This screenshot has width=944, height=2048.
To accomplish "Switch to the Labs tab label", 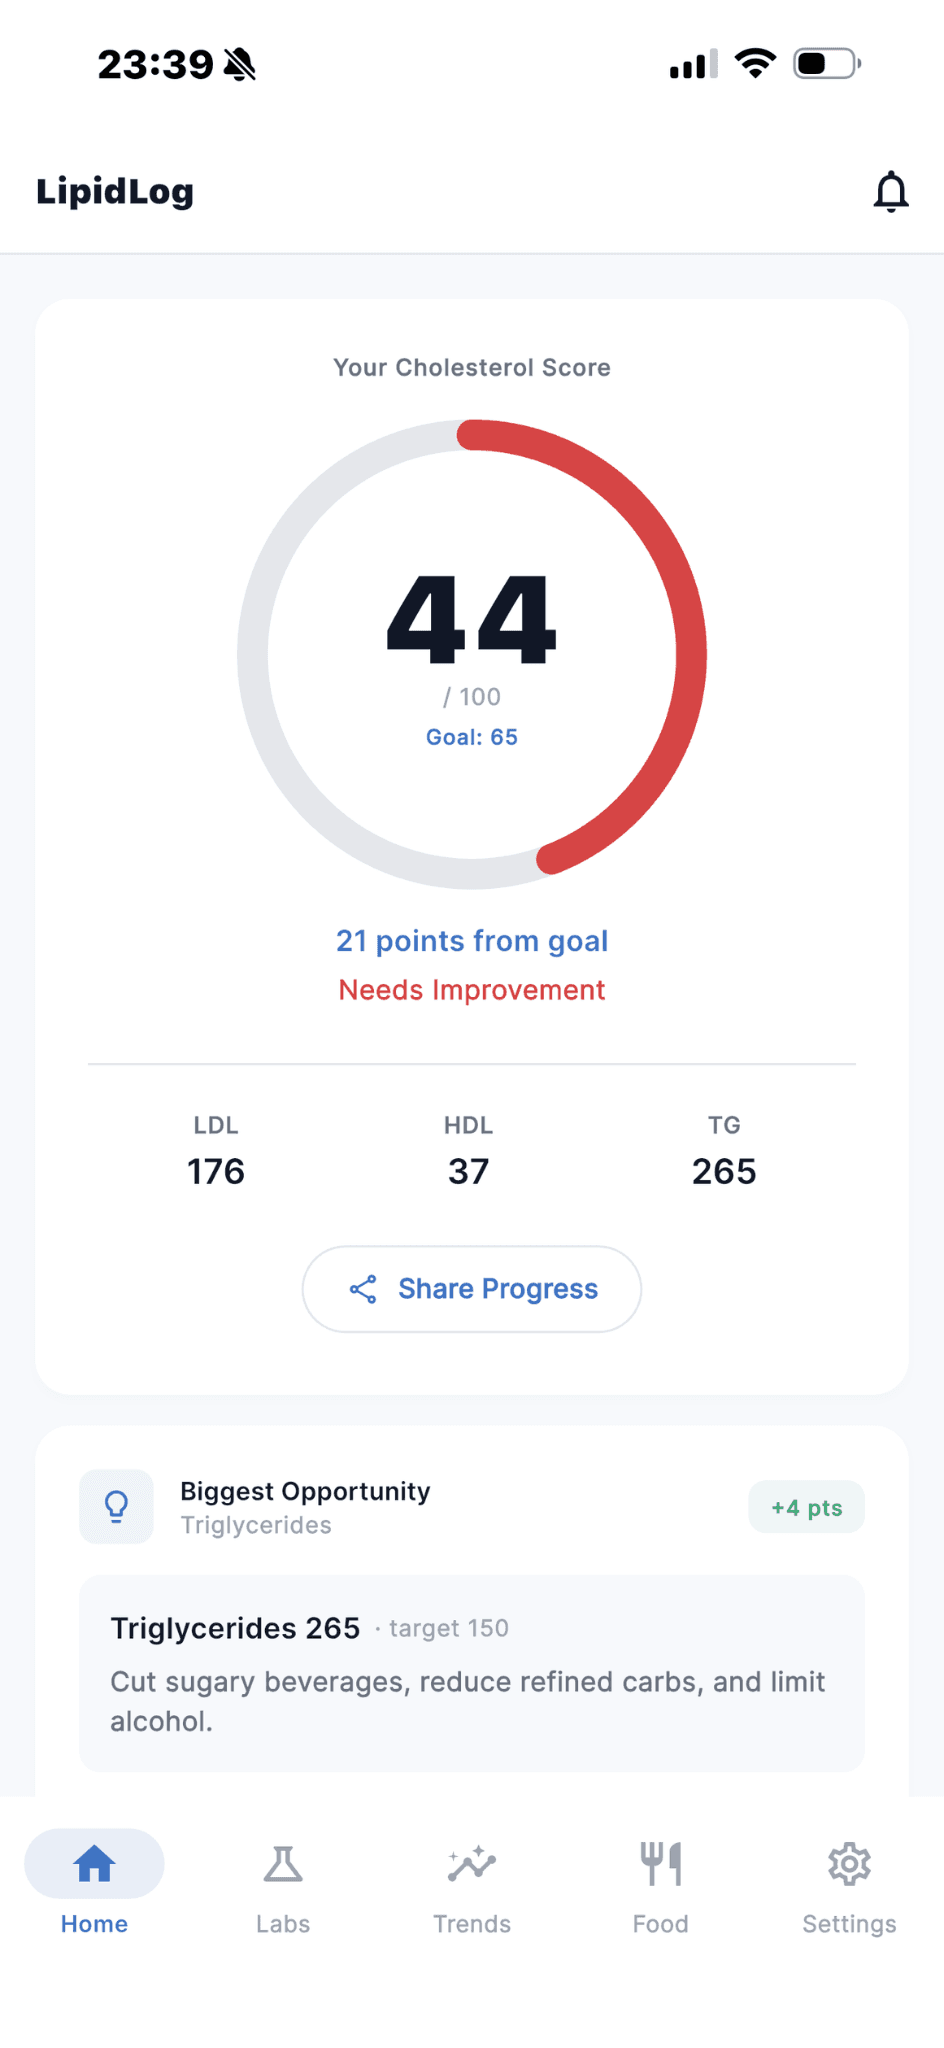I will 283,1924.
